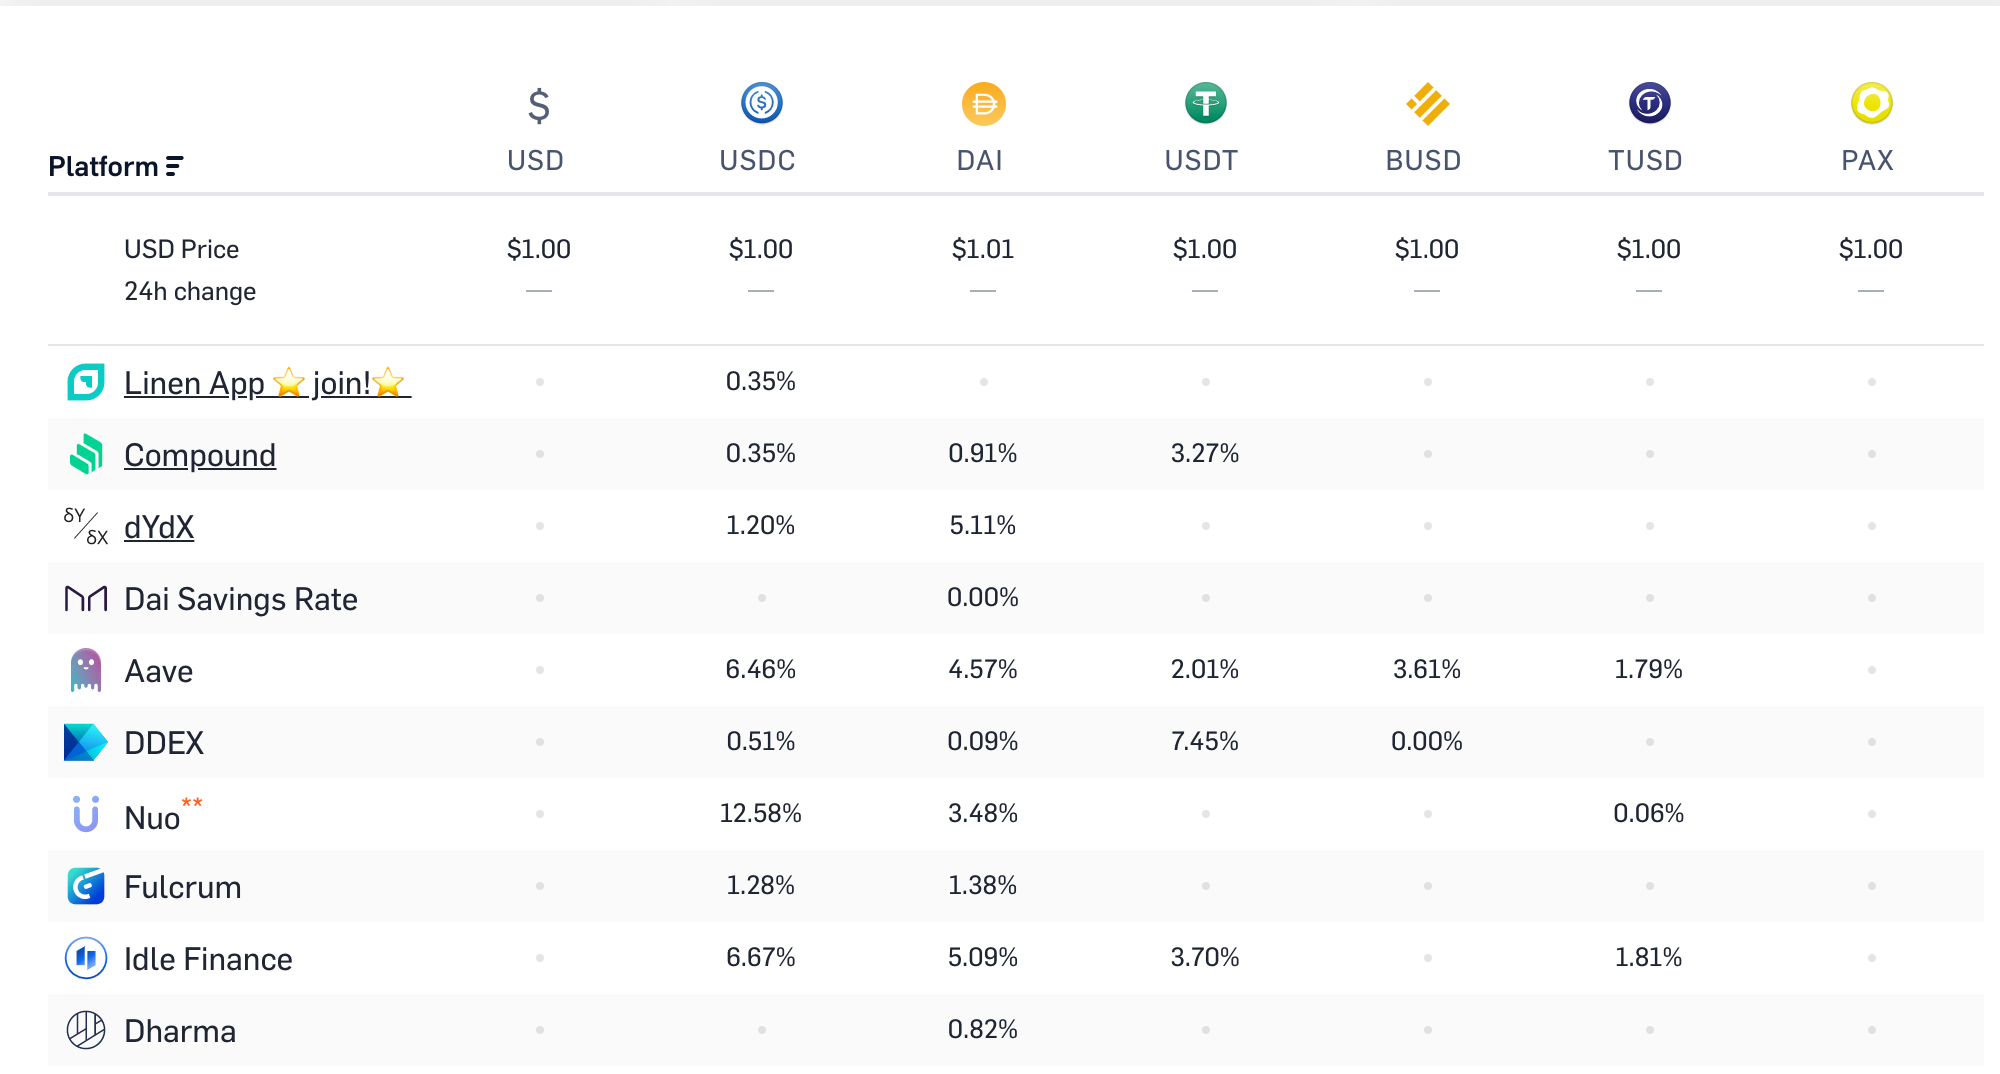Click the BUSD coin icon
Viewport: 2000px width, 1074px height.
coord(1427,103)
